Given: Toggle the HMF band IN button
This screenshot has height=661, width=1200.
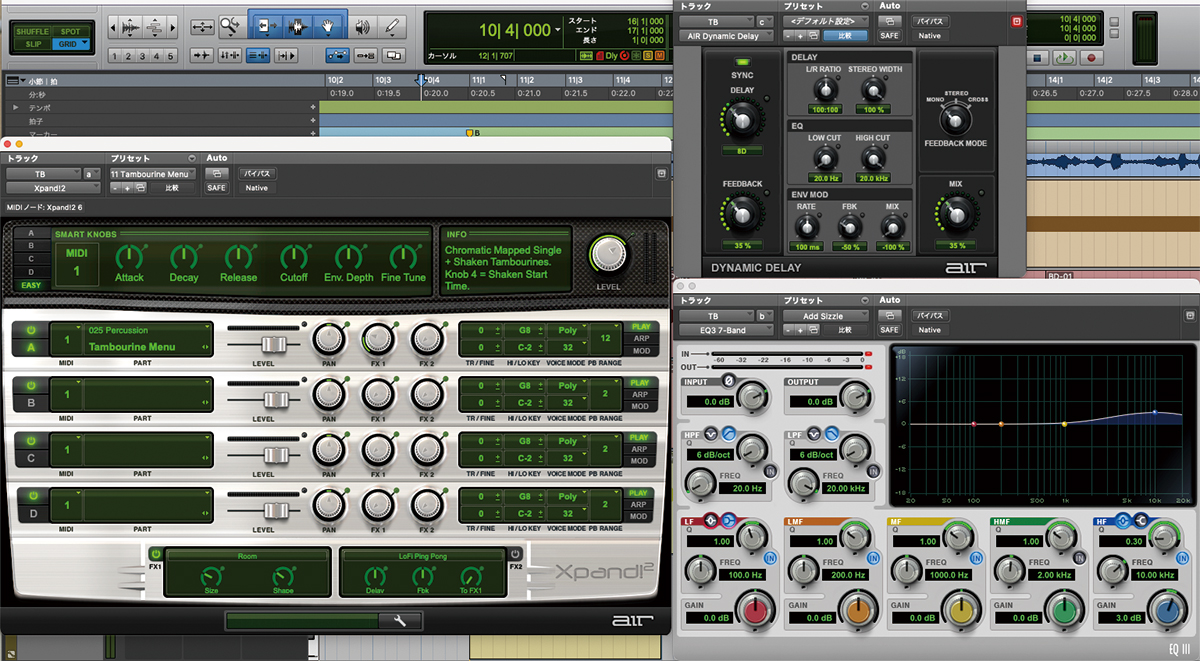Looking at the screenshot, I should point(1079,556).
